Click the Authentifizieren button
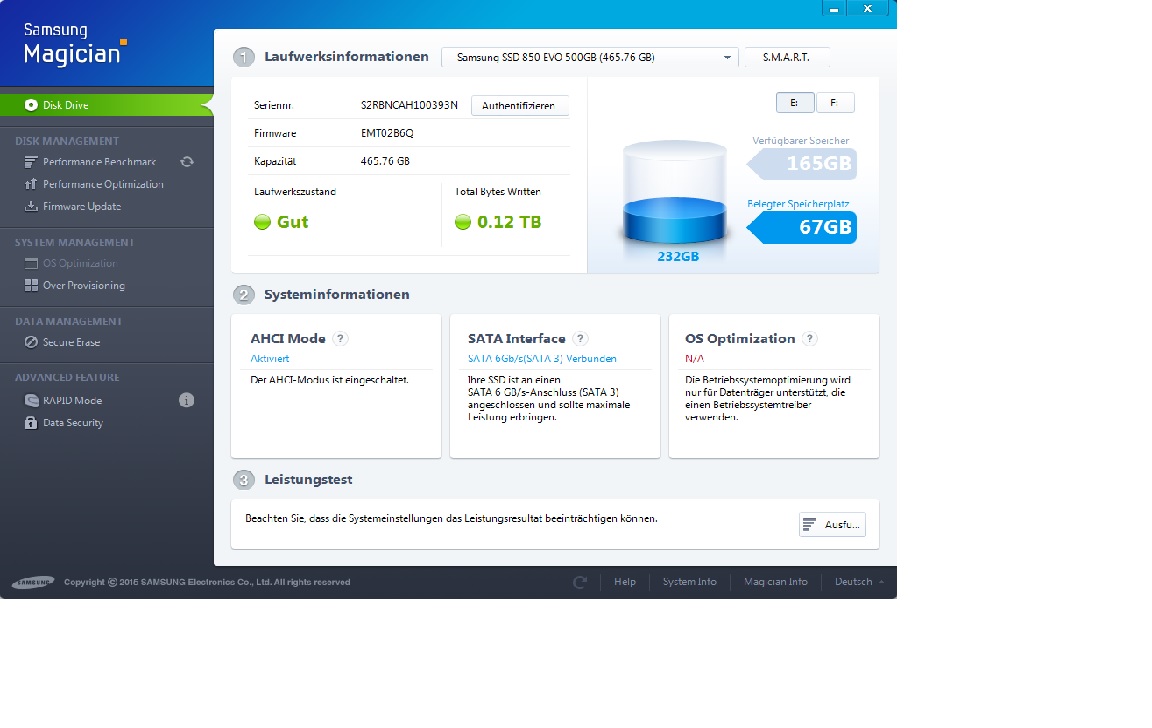This screenshot has height=728, width=1152. coord(519,106)
